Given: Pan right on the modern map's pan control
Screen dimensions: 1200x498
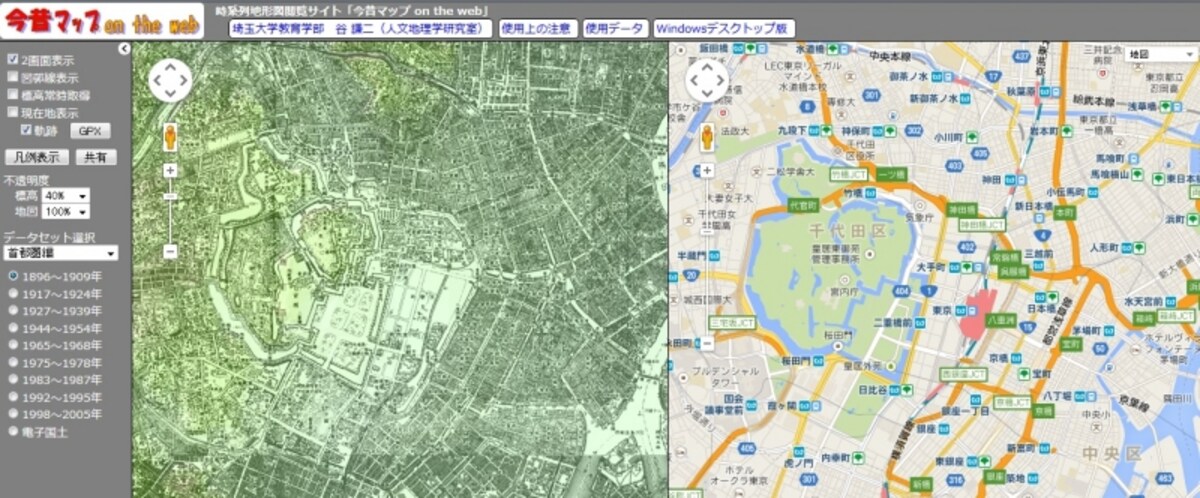Looking at the screenshot, I should pos(722,81).
